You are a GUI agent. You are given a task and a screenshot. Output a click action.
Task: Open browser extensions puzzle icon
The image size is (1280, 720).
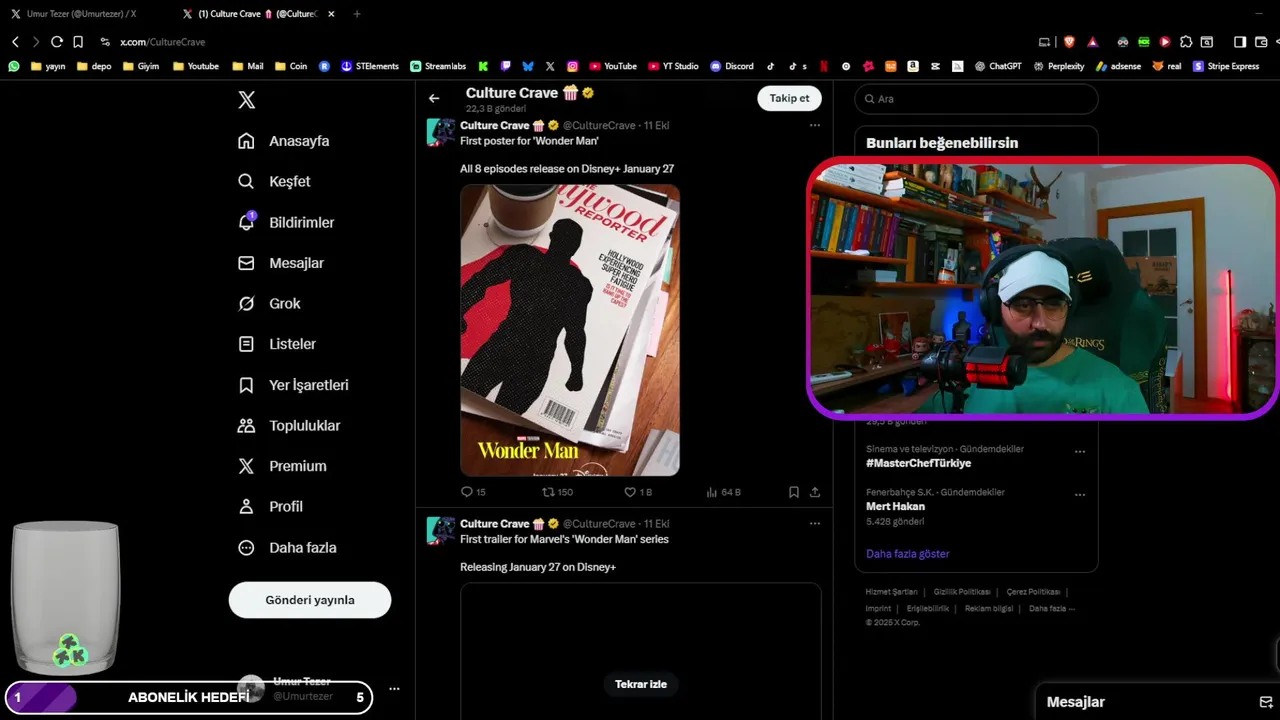pos(1186,42)
